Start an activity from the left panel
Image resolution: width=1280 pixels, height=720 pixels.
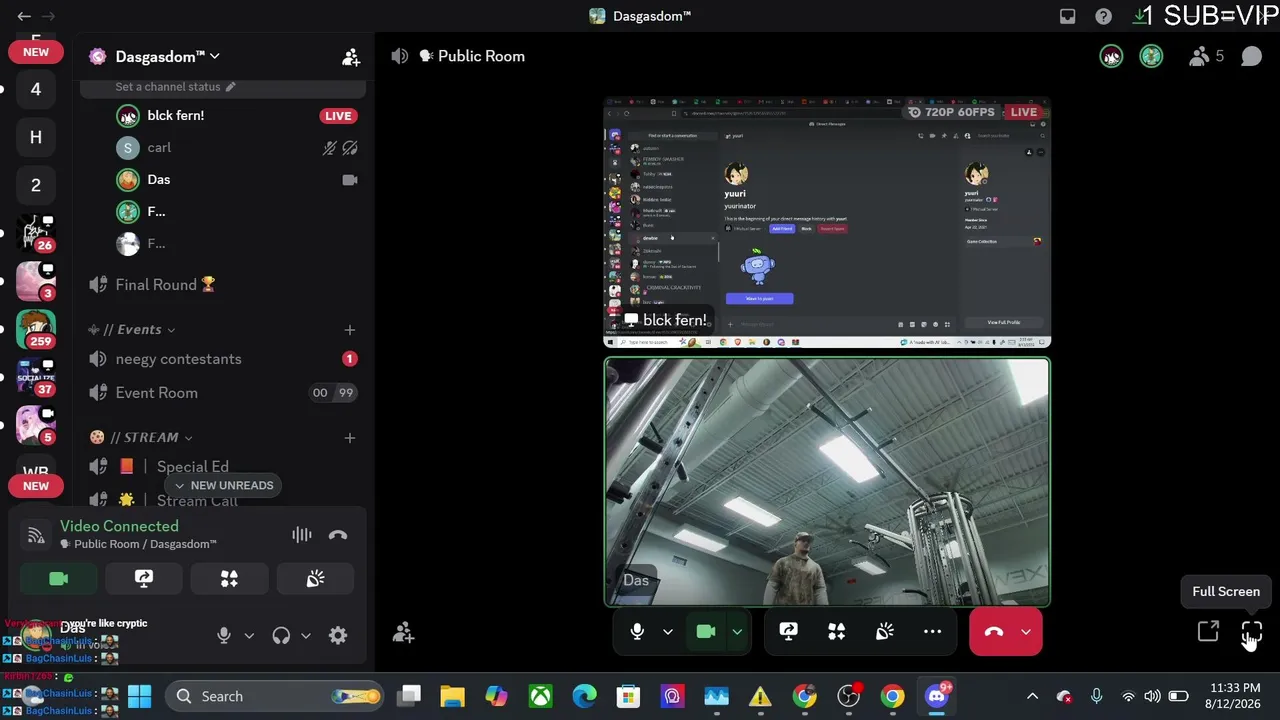tap(229, 578)
